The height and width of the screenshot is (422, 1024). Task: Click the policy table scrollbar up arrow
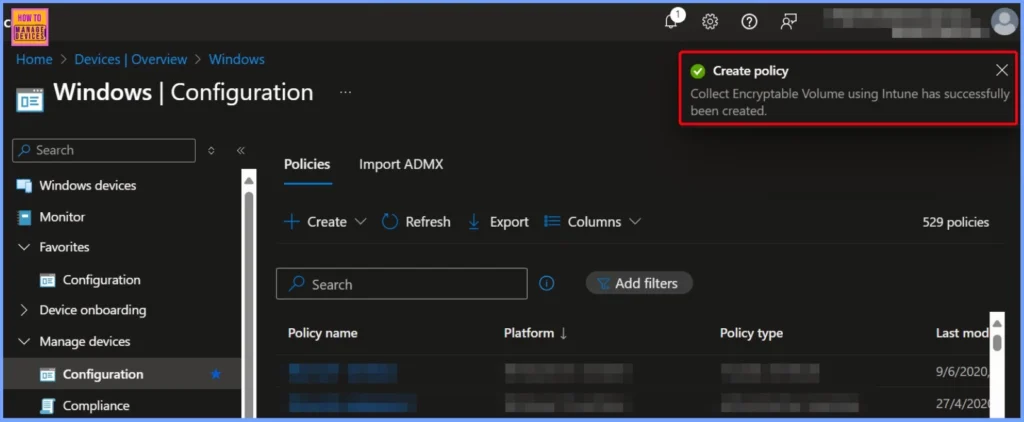pos(997,323)
